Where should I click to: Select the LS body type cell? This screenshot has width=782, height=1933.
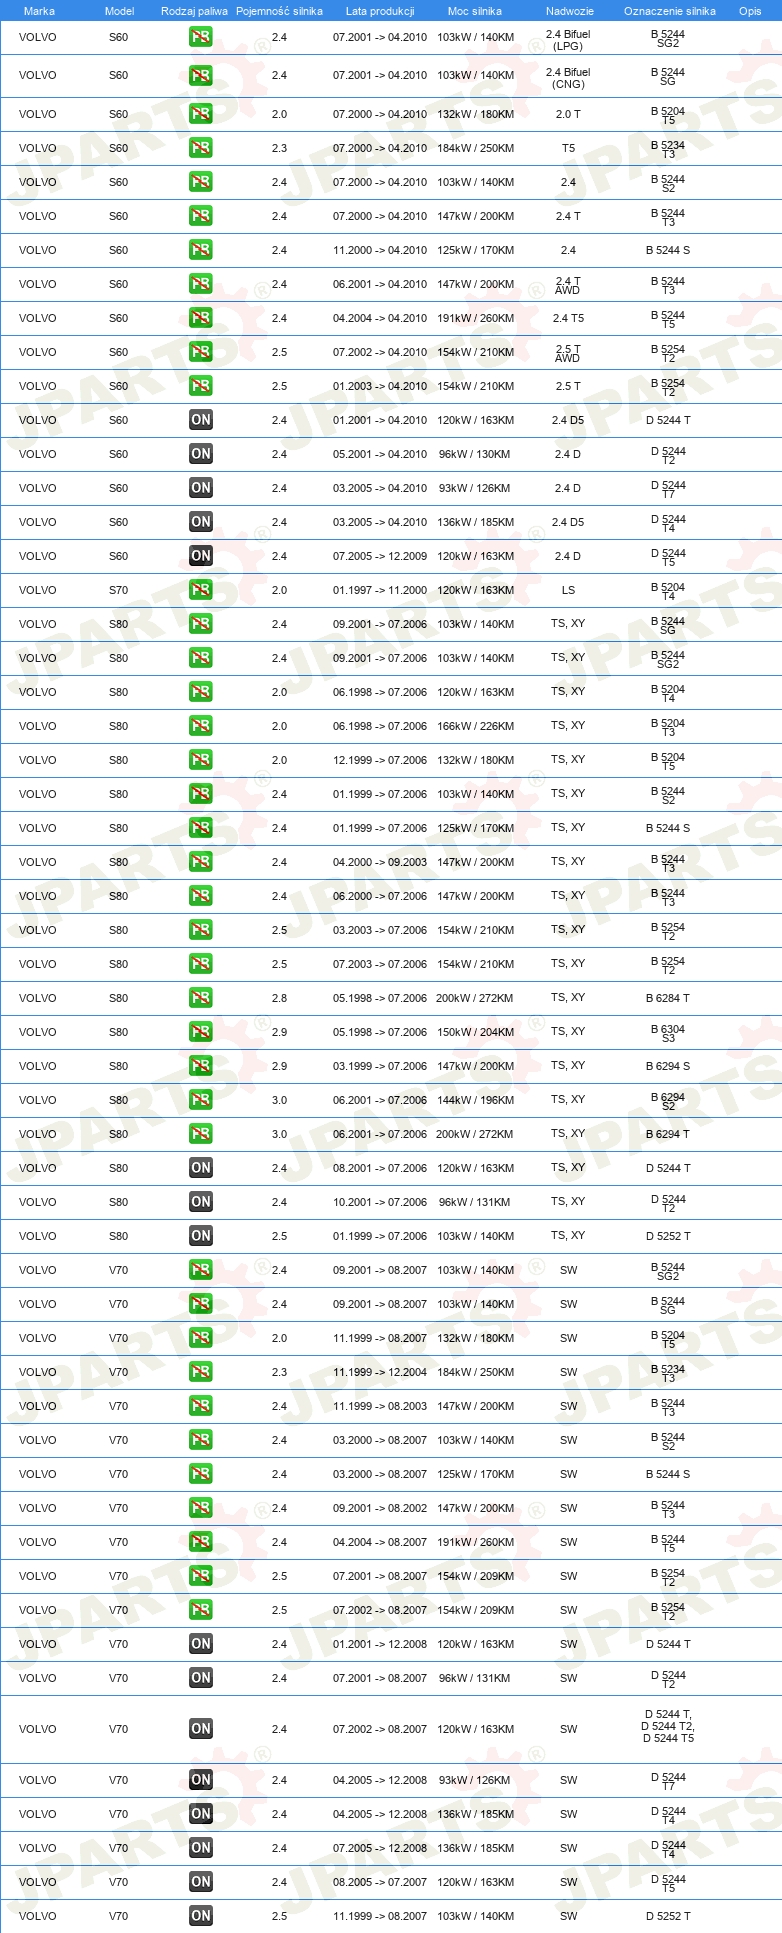point(568,590)
